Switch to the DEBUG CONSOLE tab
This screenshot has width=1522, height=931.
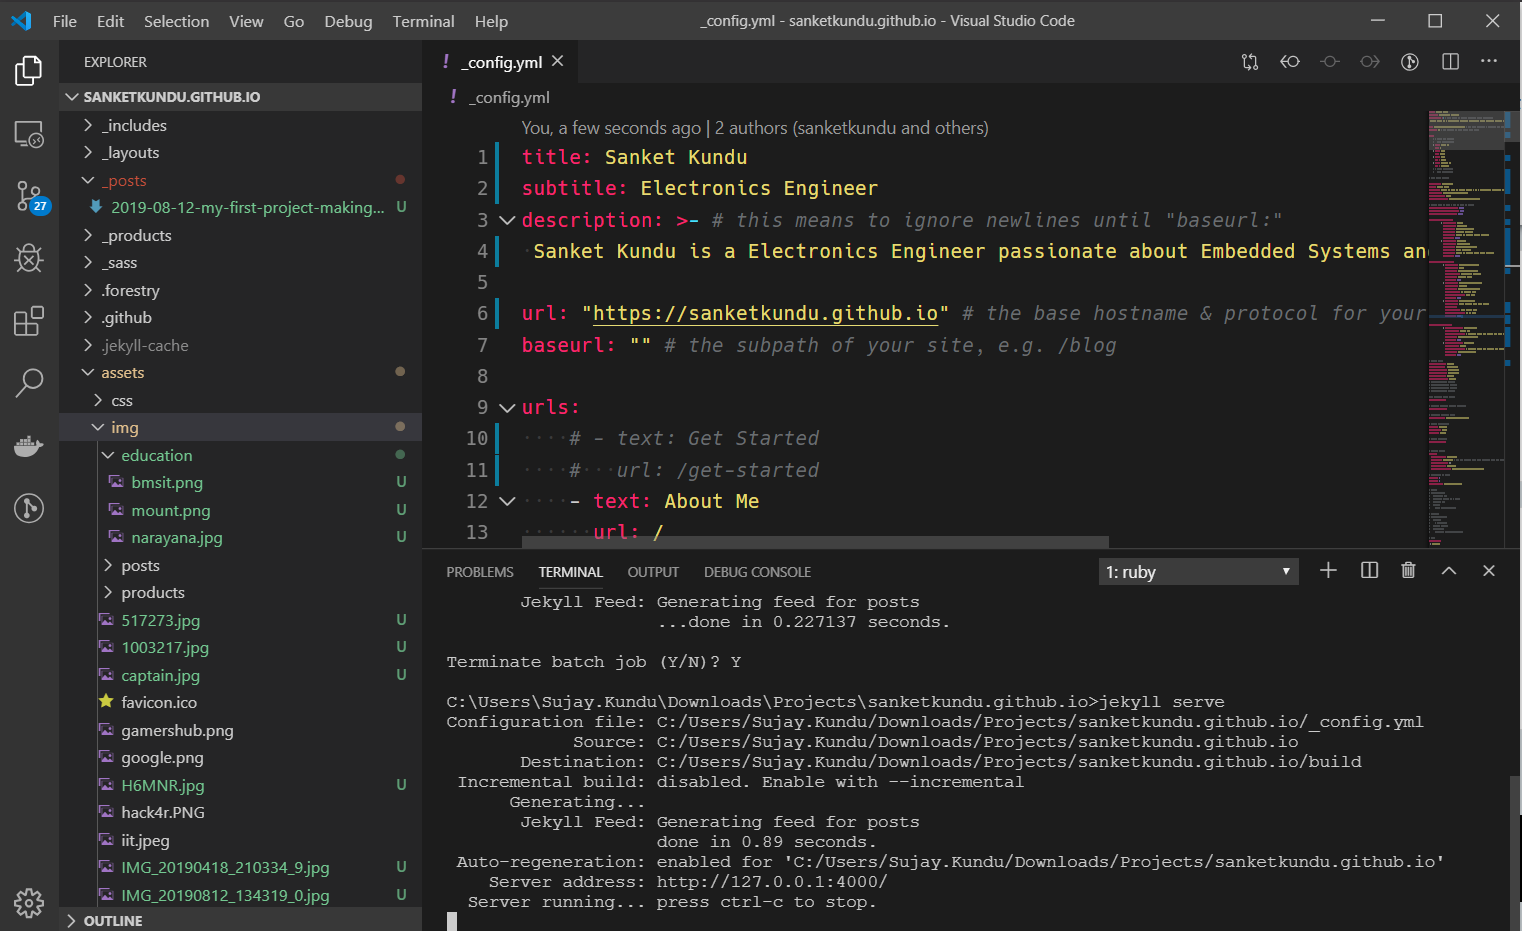[x=757, y=571]
